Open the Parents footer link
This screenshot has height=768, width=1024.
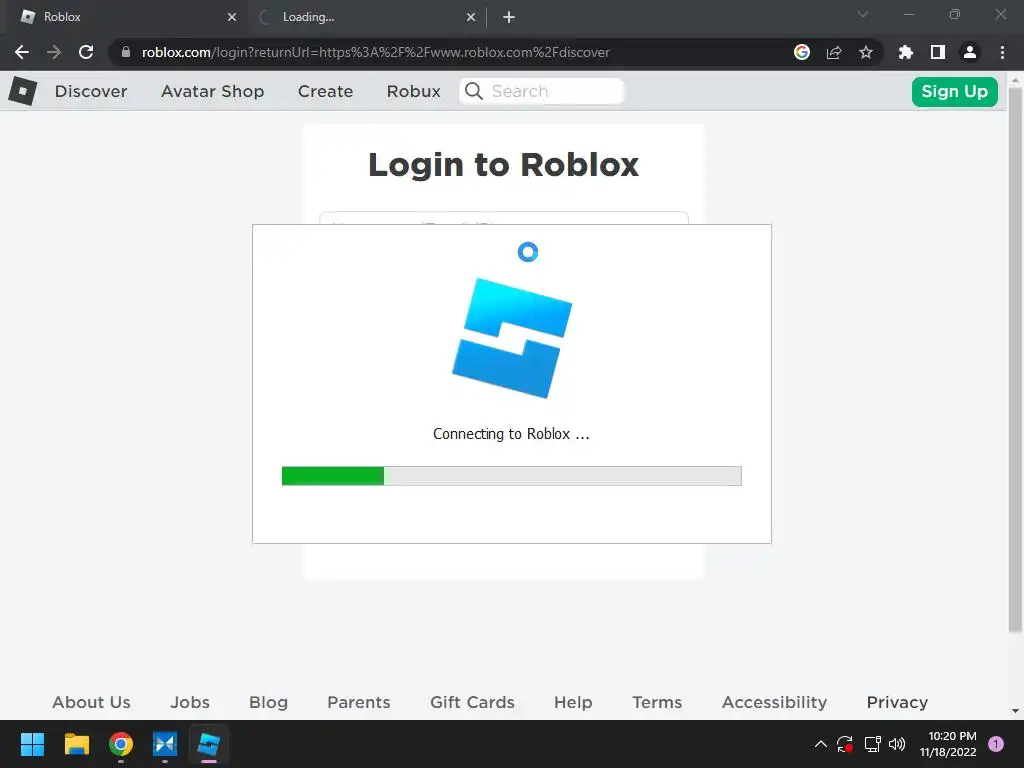(x=359, y=702)
